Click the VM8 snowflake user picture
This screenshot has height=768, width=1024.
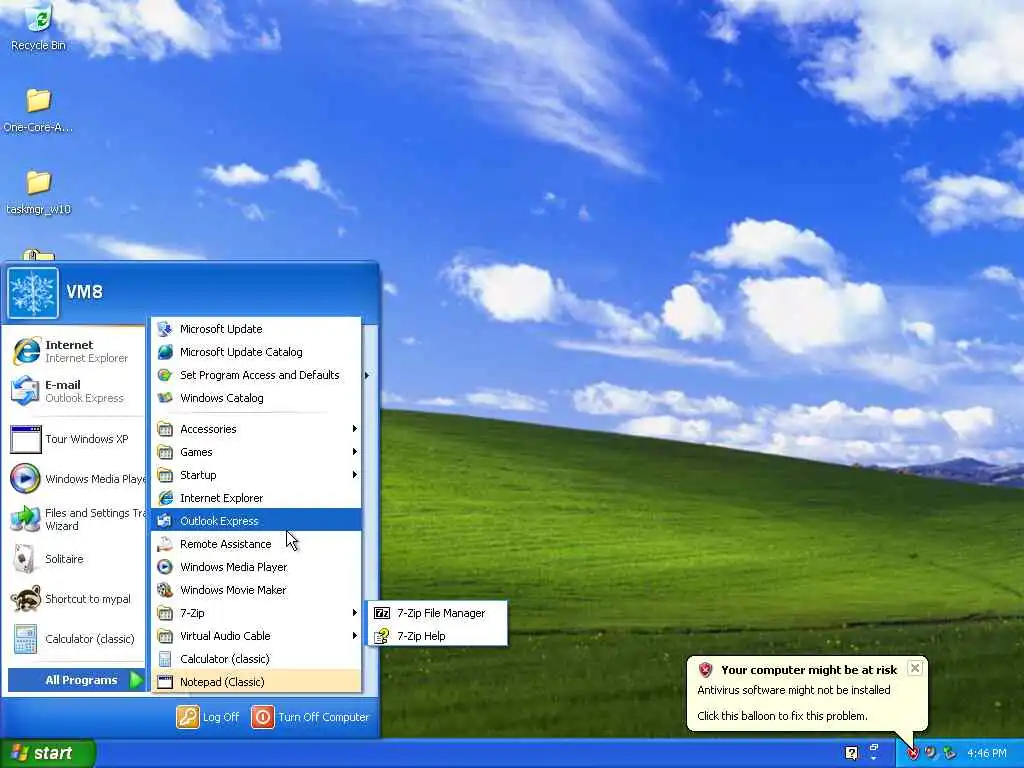click(33, 293)
